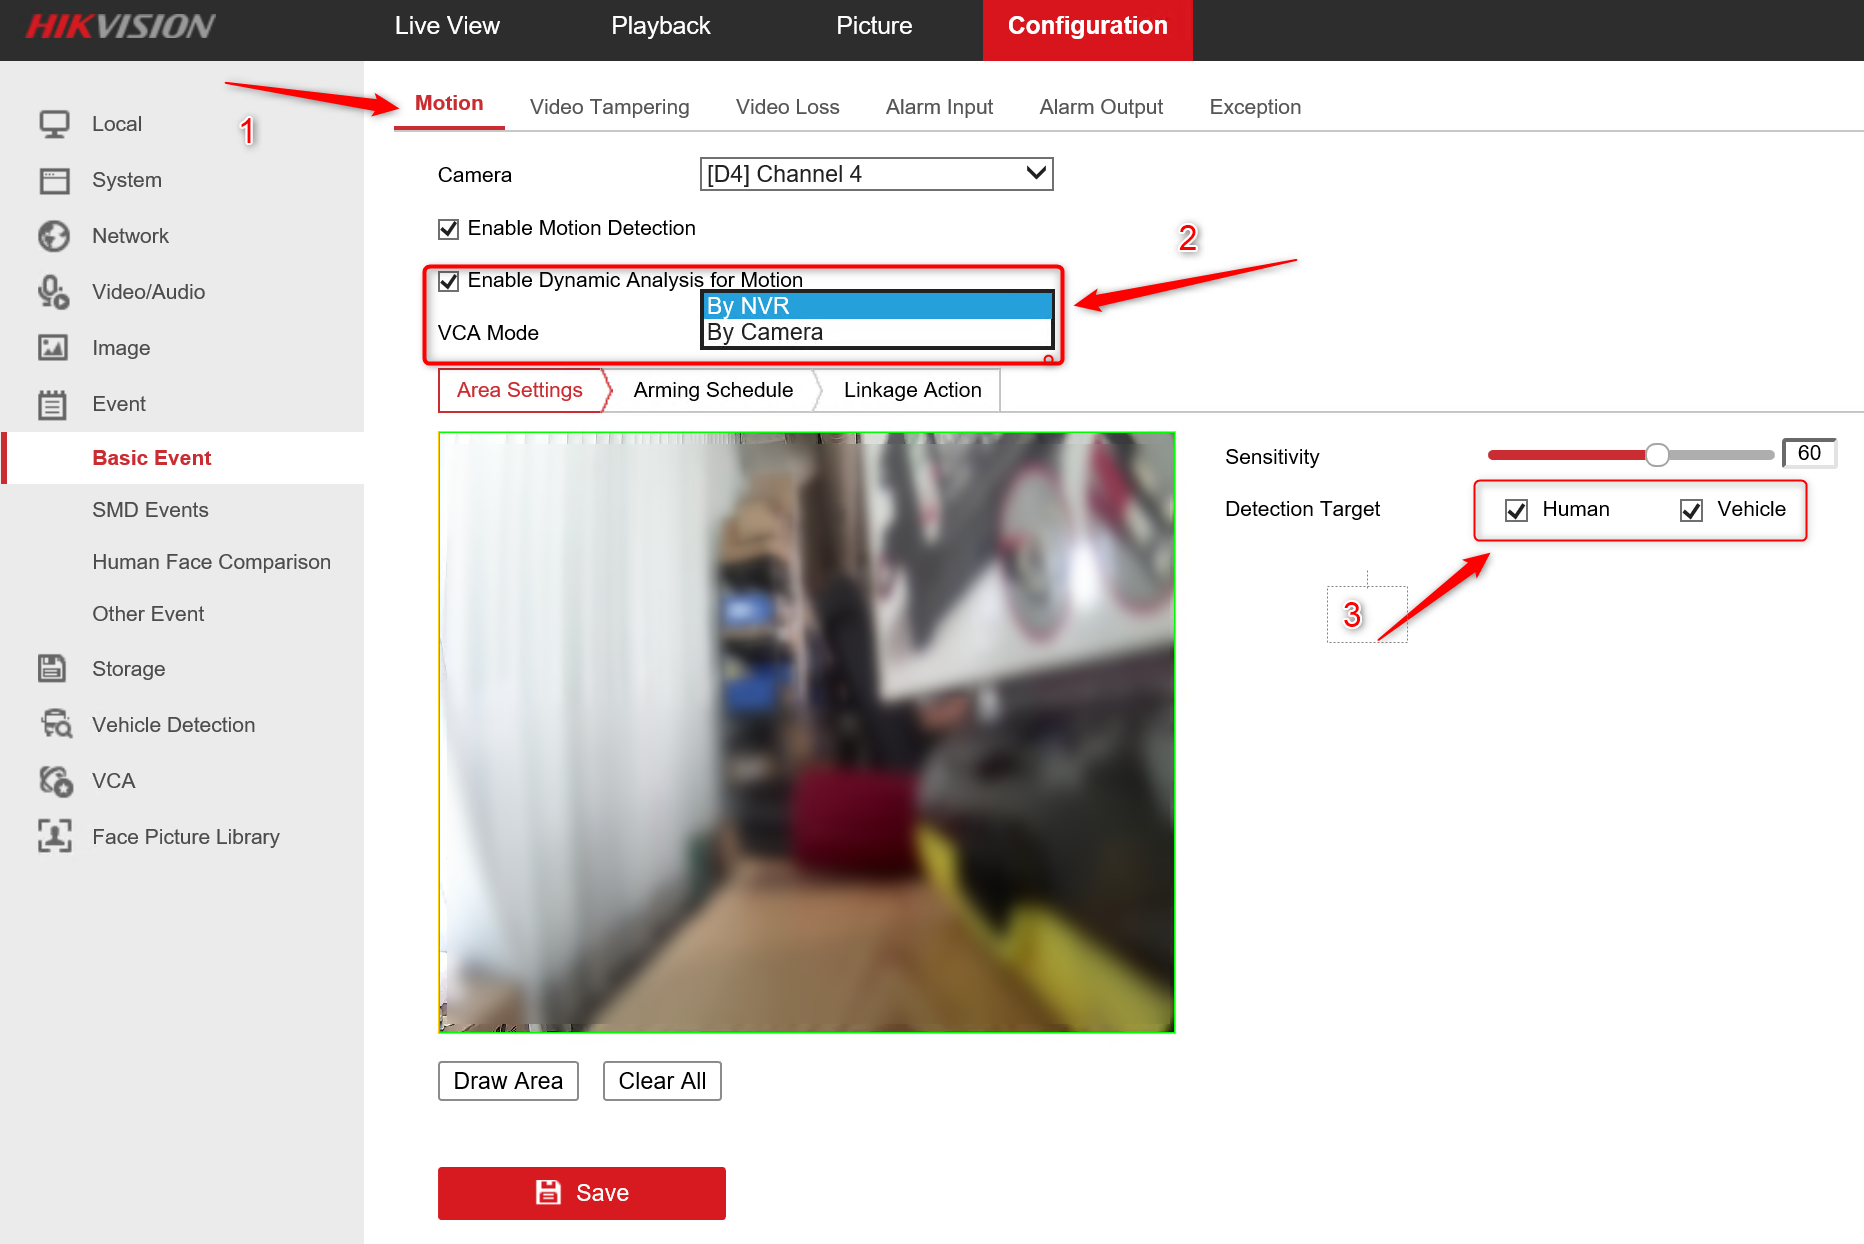Viewport: 1864px width, 1244px height.
Task: Open Face Picture Library via its icon
Action: 54,836
